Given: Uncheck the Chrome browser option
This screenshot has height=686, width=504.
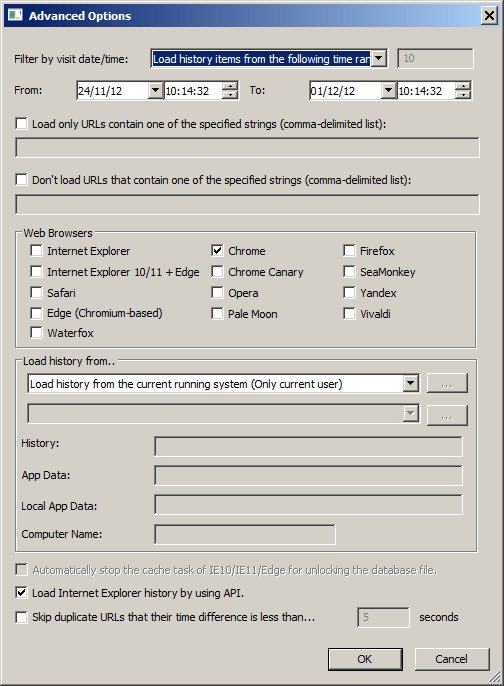Looking at the screenshot, I should 217,251.
